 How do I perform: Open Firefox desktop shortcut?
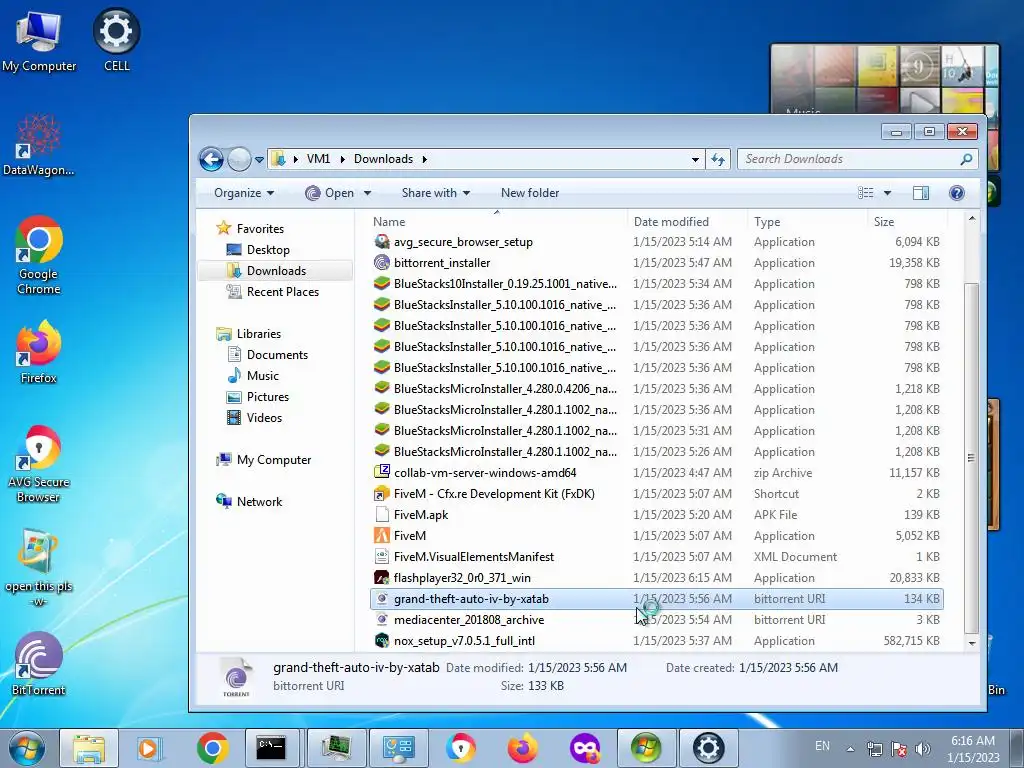click(x=39, y=352)
